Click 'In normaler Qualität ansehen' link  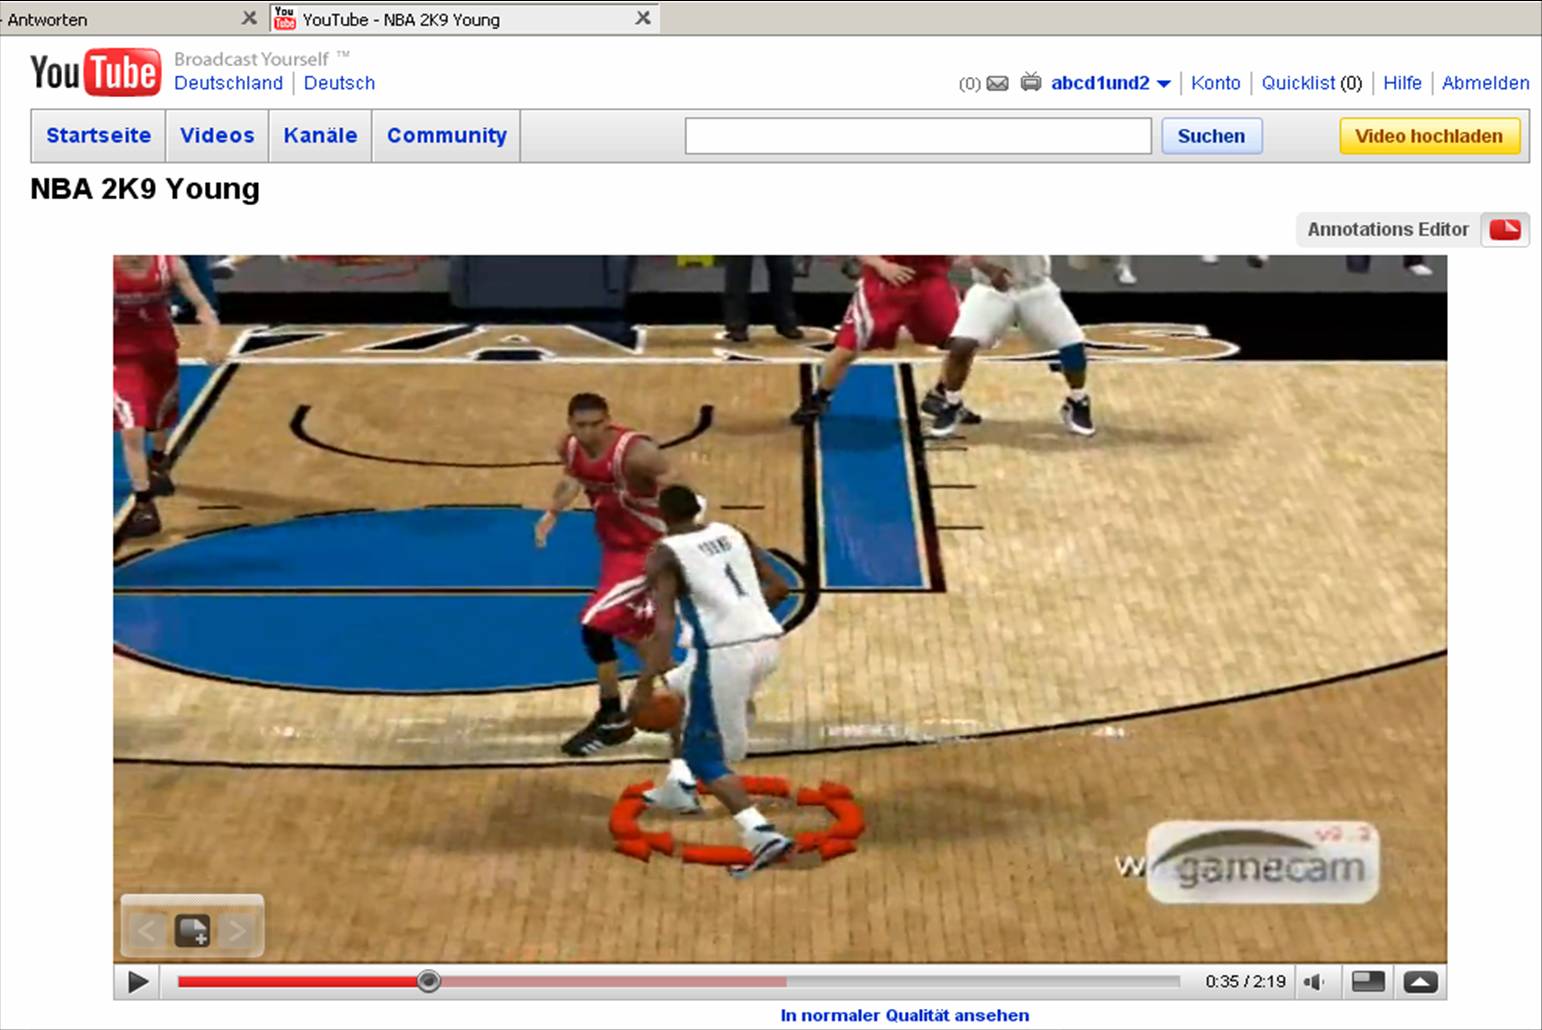click(x=904, y=1015)
